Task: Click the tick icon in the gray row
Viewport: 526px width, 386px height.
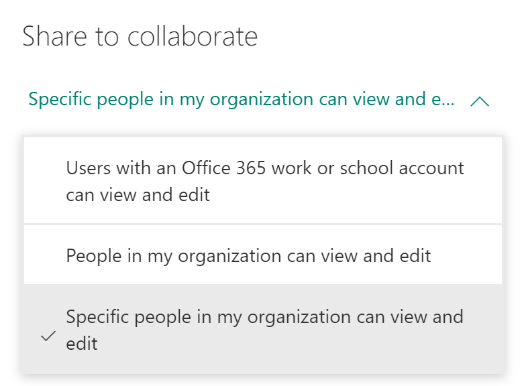Action: click(x=48, y=336)
